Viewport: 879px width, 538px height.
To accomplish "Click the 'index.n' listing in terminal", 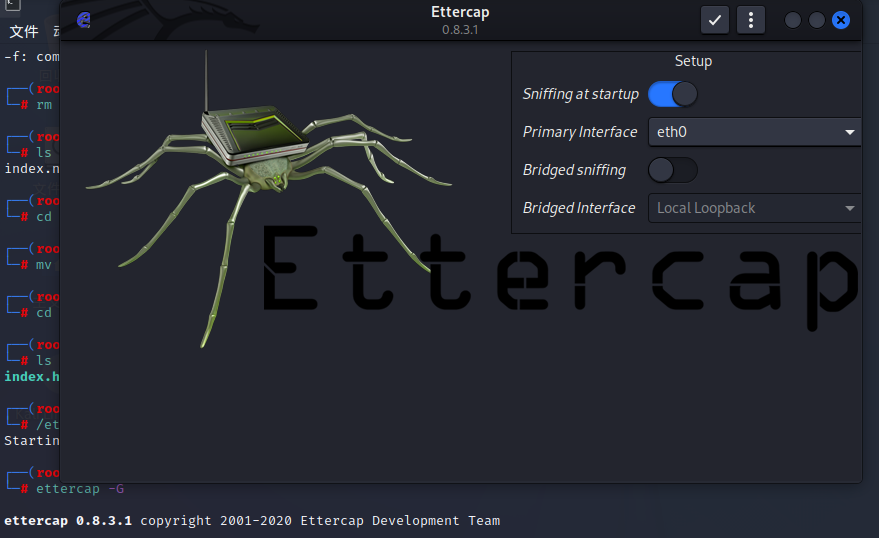I will 31,169.
